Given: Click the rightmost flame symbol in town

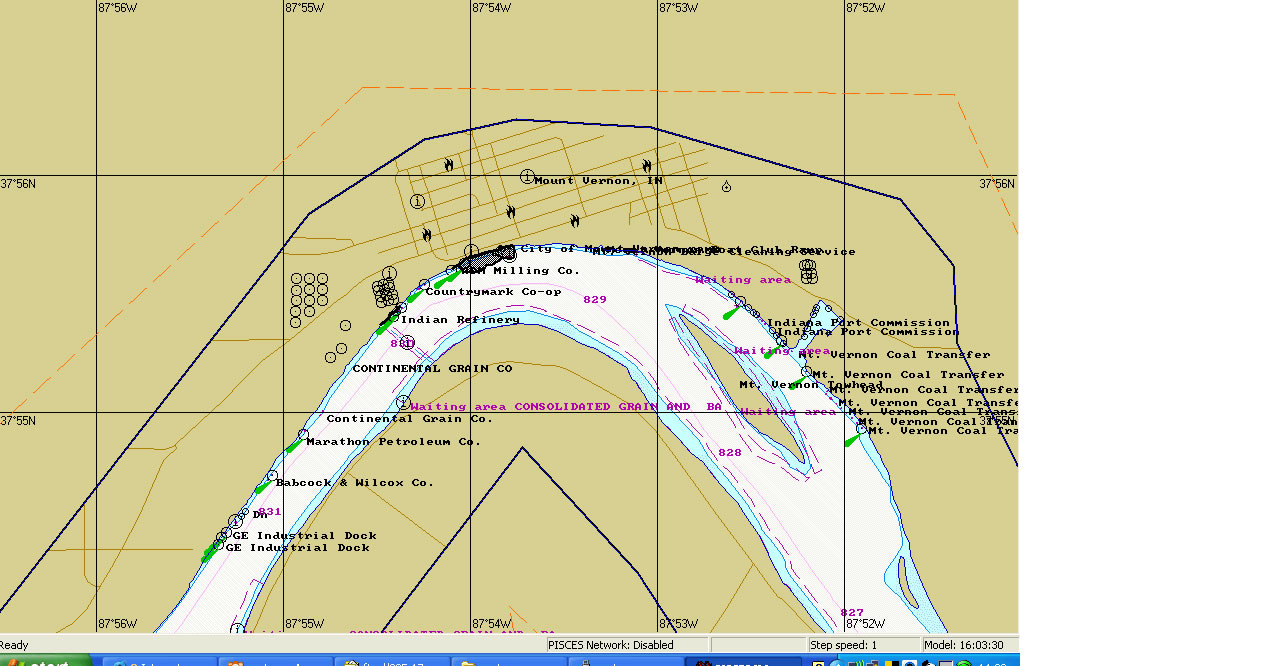Looking at the screenshot, I should [647, 166].
